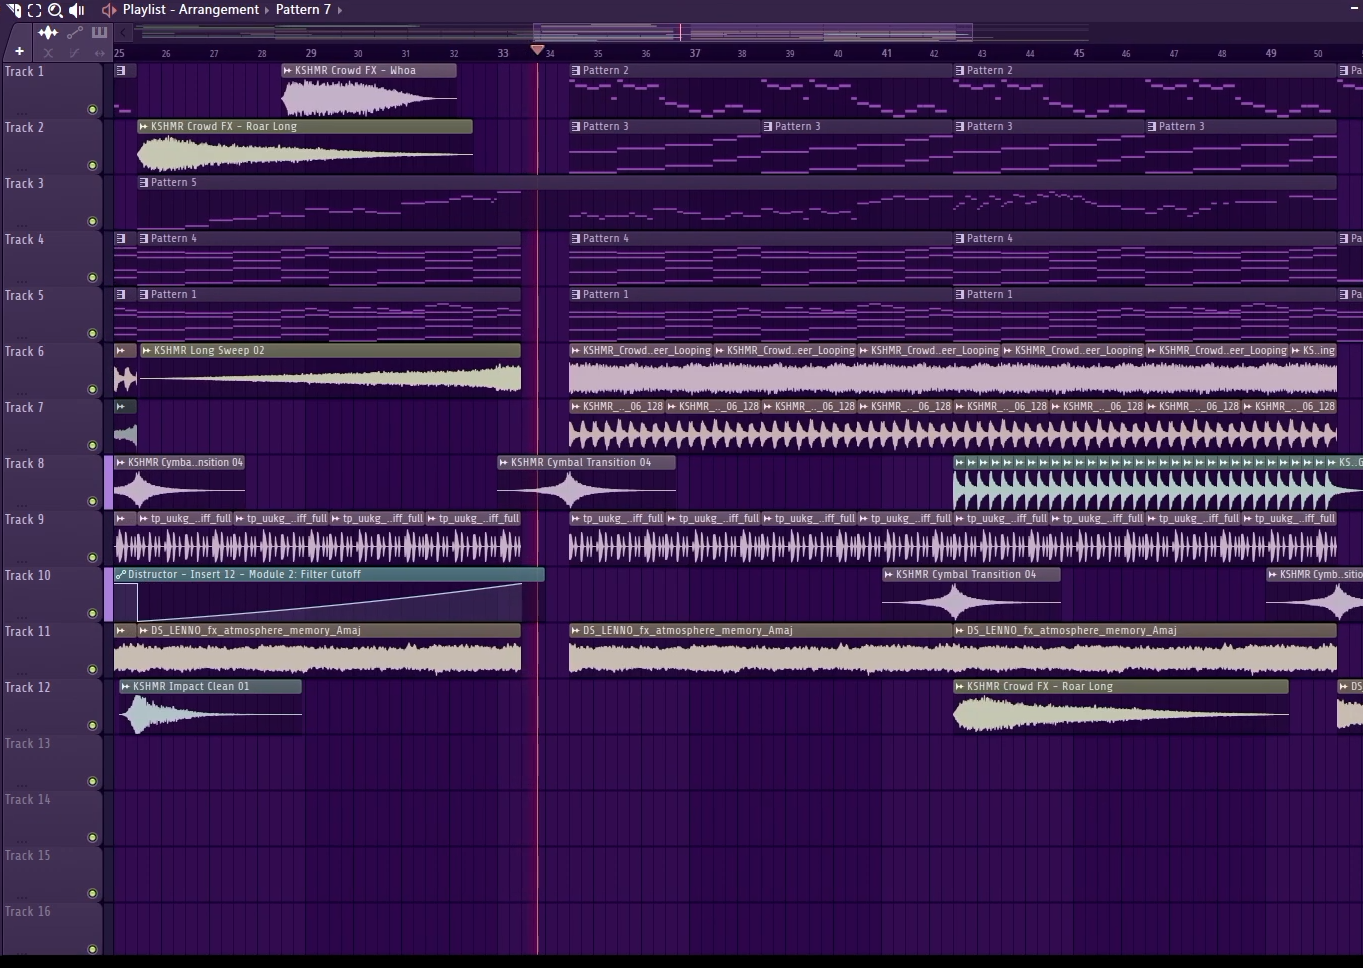The image size is (1363, 968).
Task: Click the playhead marker on the timeline ruler
Action: coord(537,50)
